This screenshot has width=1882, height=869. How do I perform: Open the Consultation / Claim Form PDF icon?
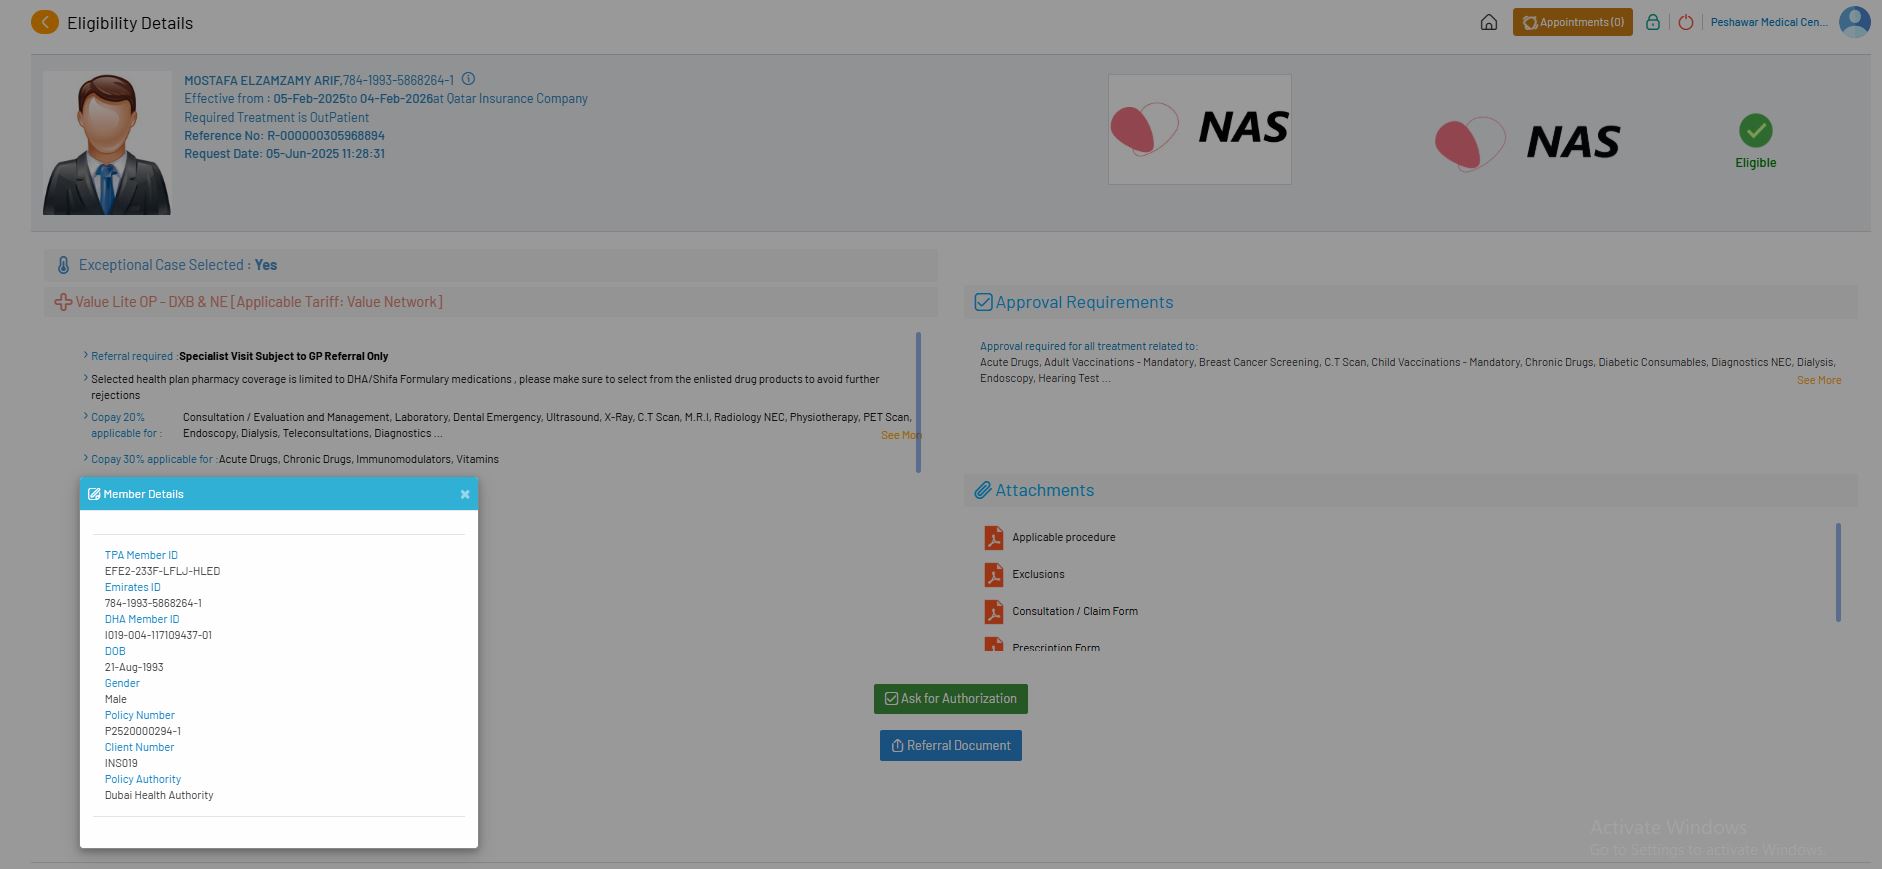point(993,612)
